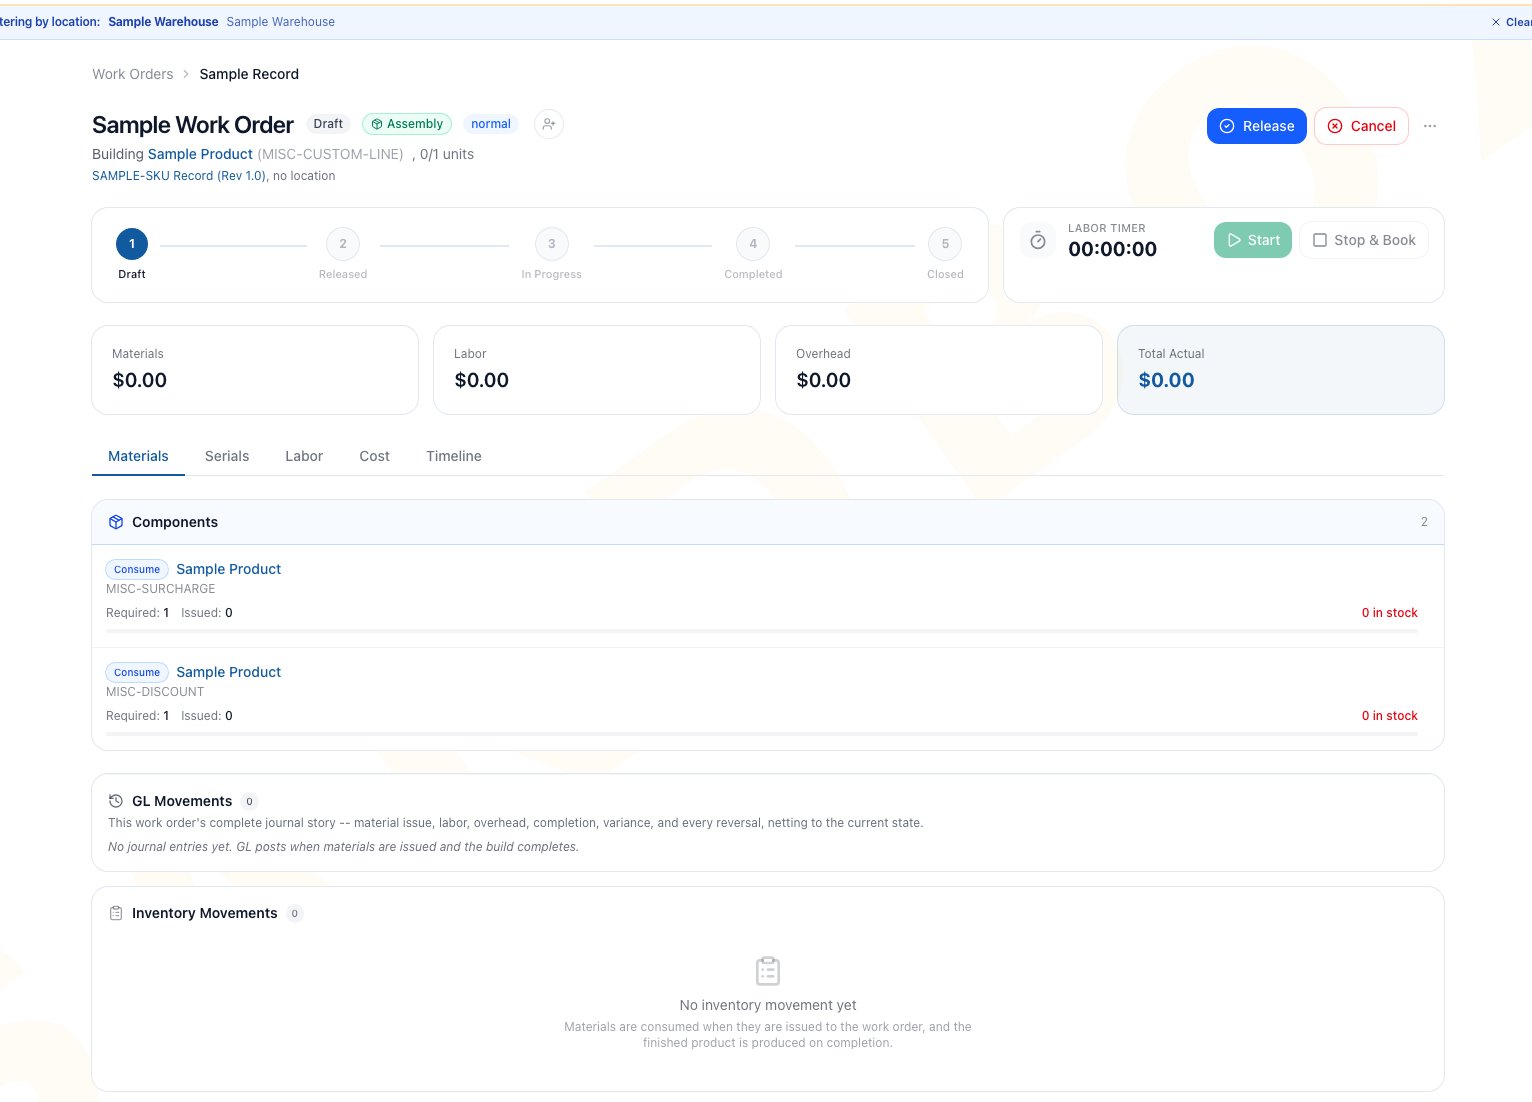Click the MISC-CUSTOM-LINE code text
Viewport: 1532px width, 1102px height.
point(331,154)
